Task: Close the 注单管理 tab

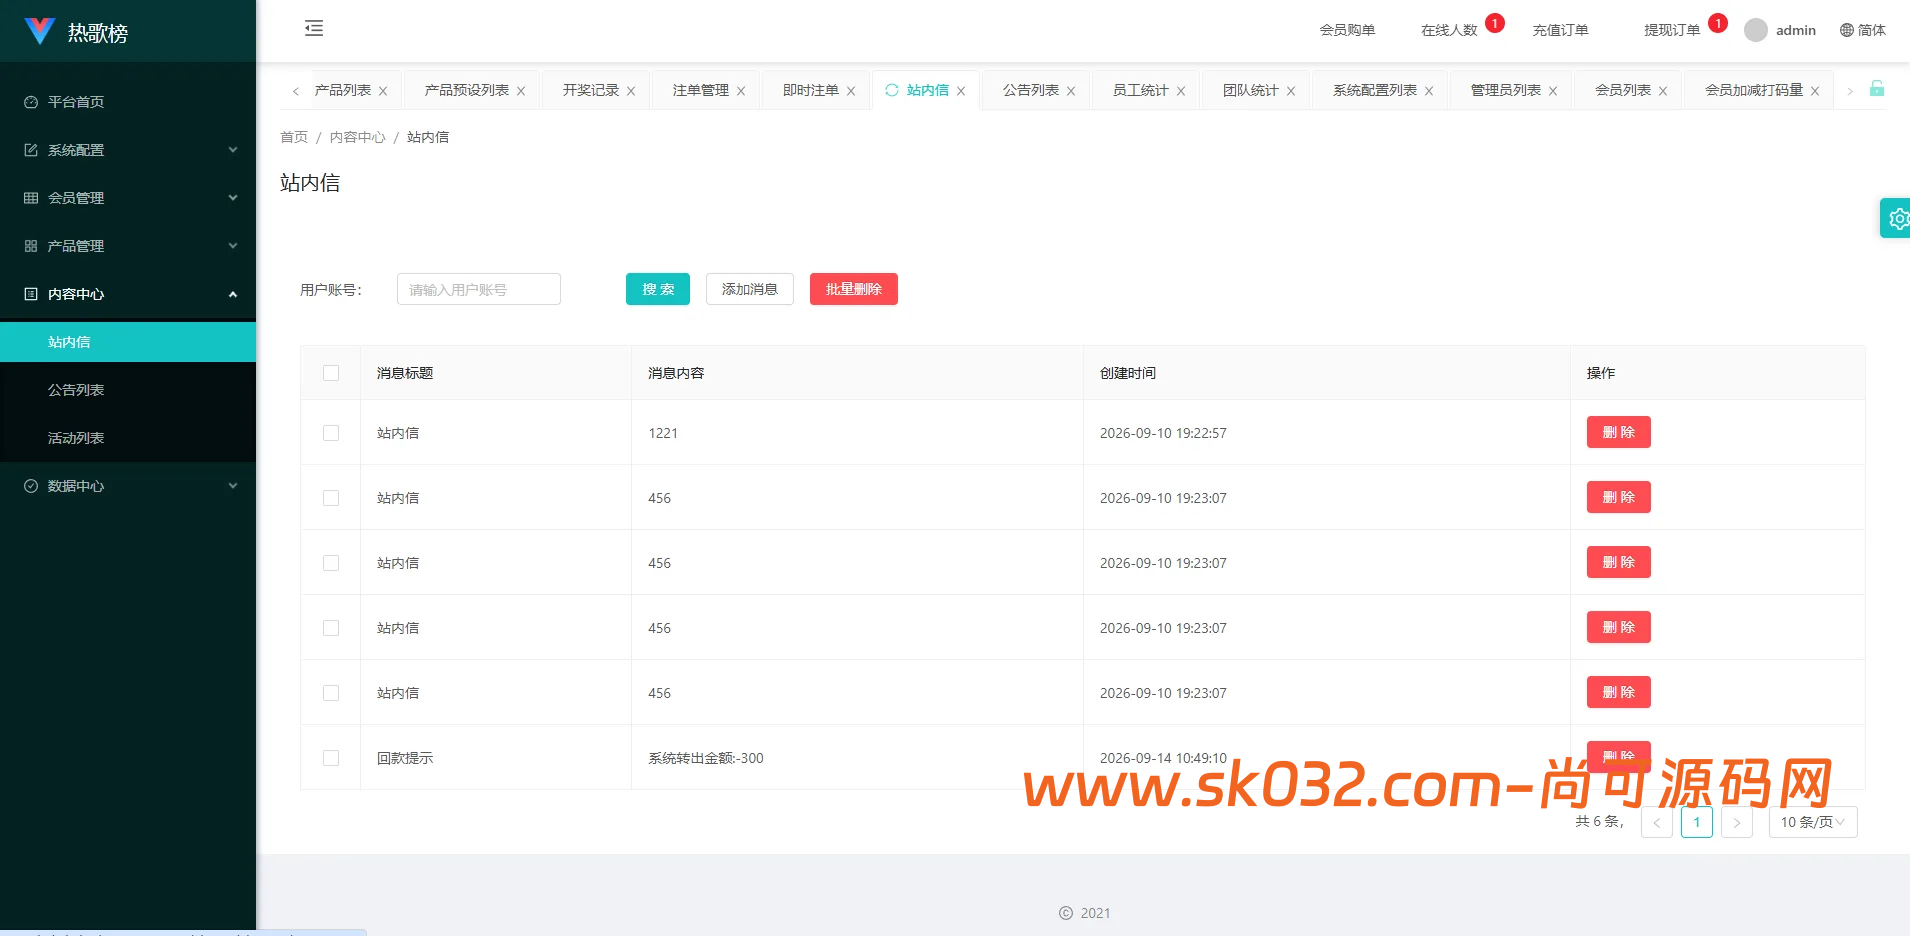Action: click(741, 91)
